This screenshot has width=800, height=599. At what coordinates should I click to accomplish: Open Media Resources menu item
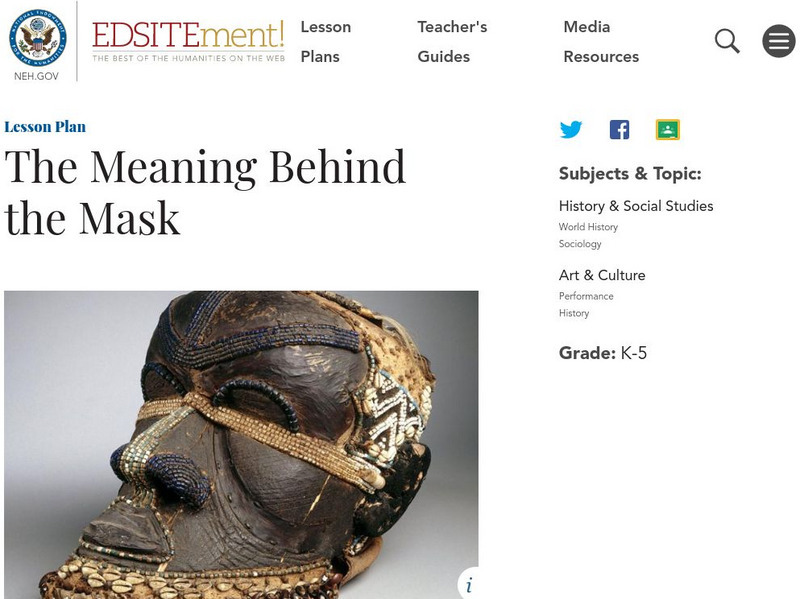[601, 41]
